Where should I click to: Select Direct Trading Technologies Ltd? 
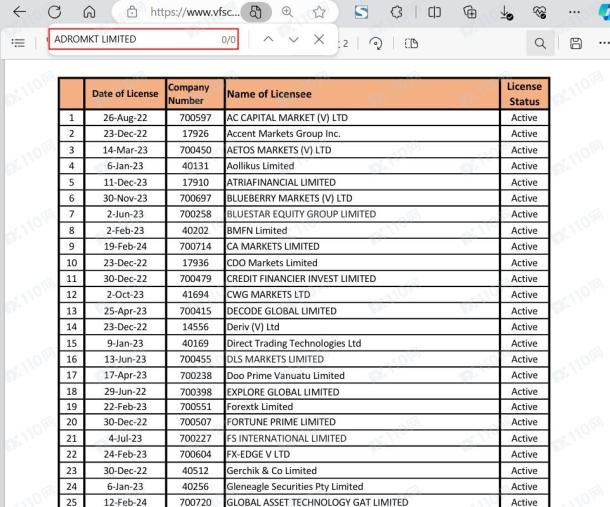click(294, 343)
